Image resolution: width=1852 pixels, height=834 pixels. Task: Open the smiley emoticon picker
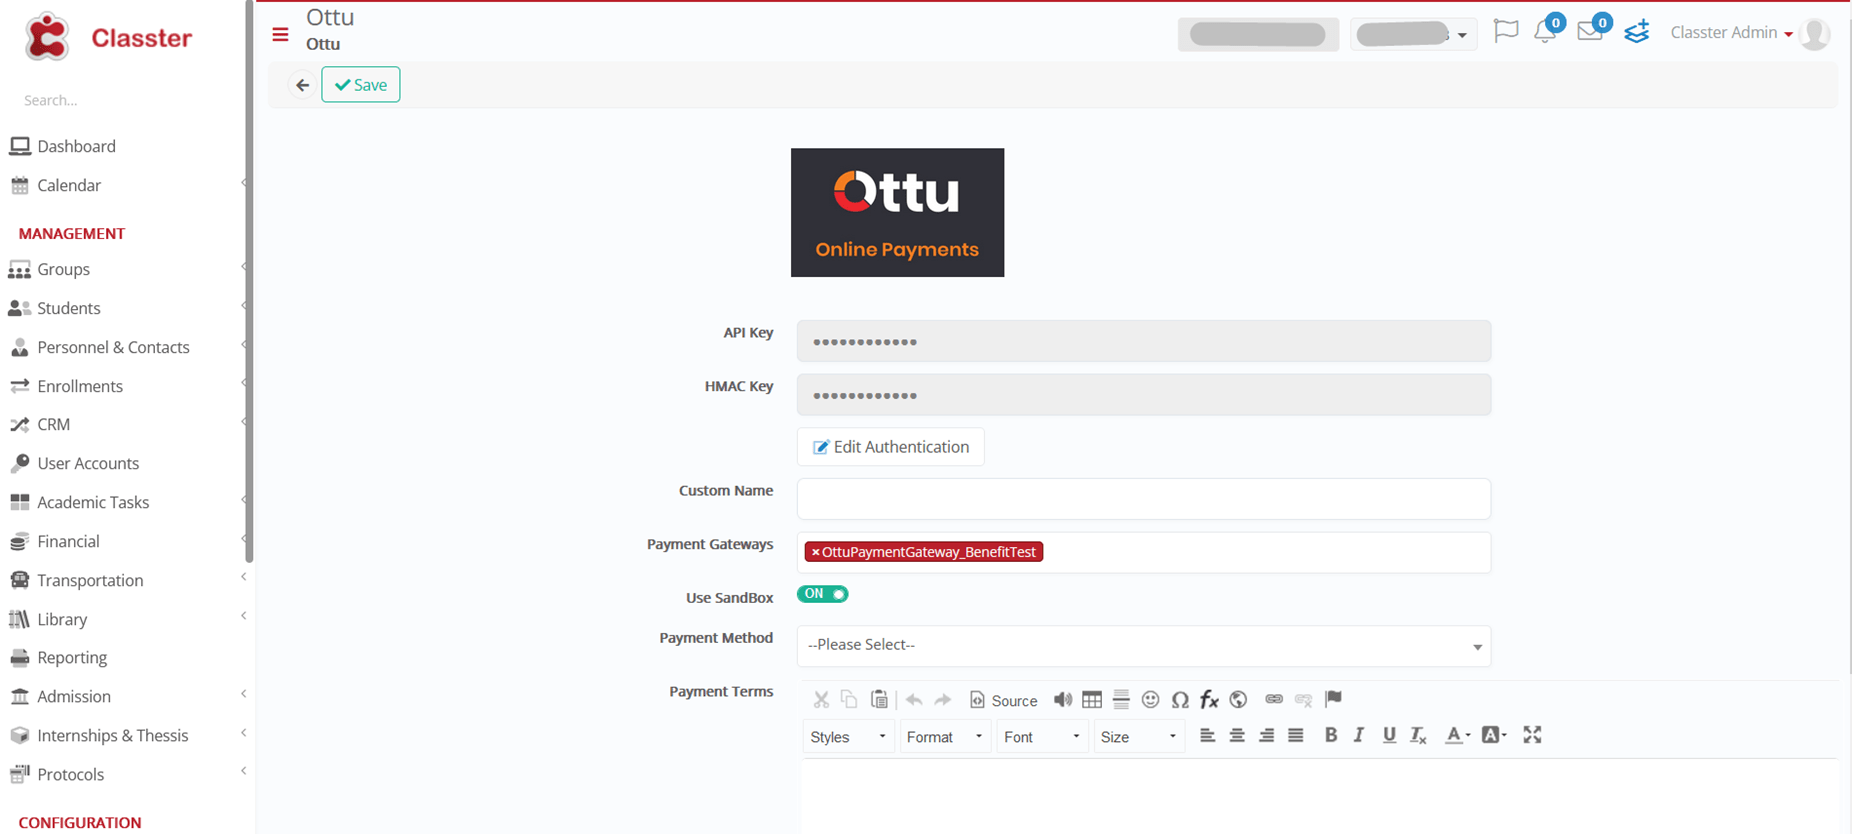pyautogui.click(x=1150, y=699)
